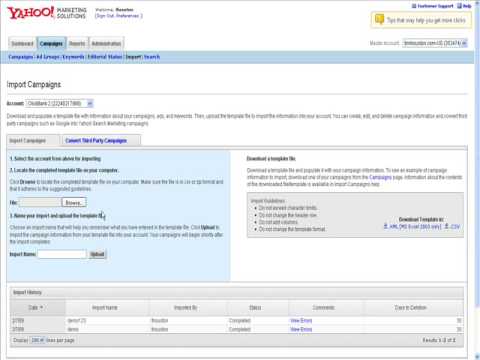Click the vertical page scrollbar

[x=477, y=180]
